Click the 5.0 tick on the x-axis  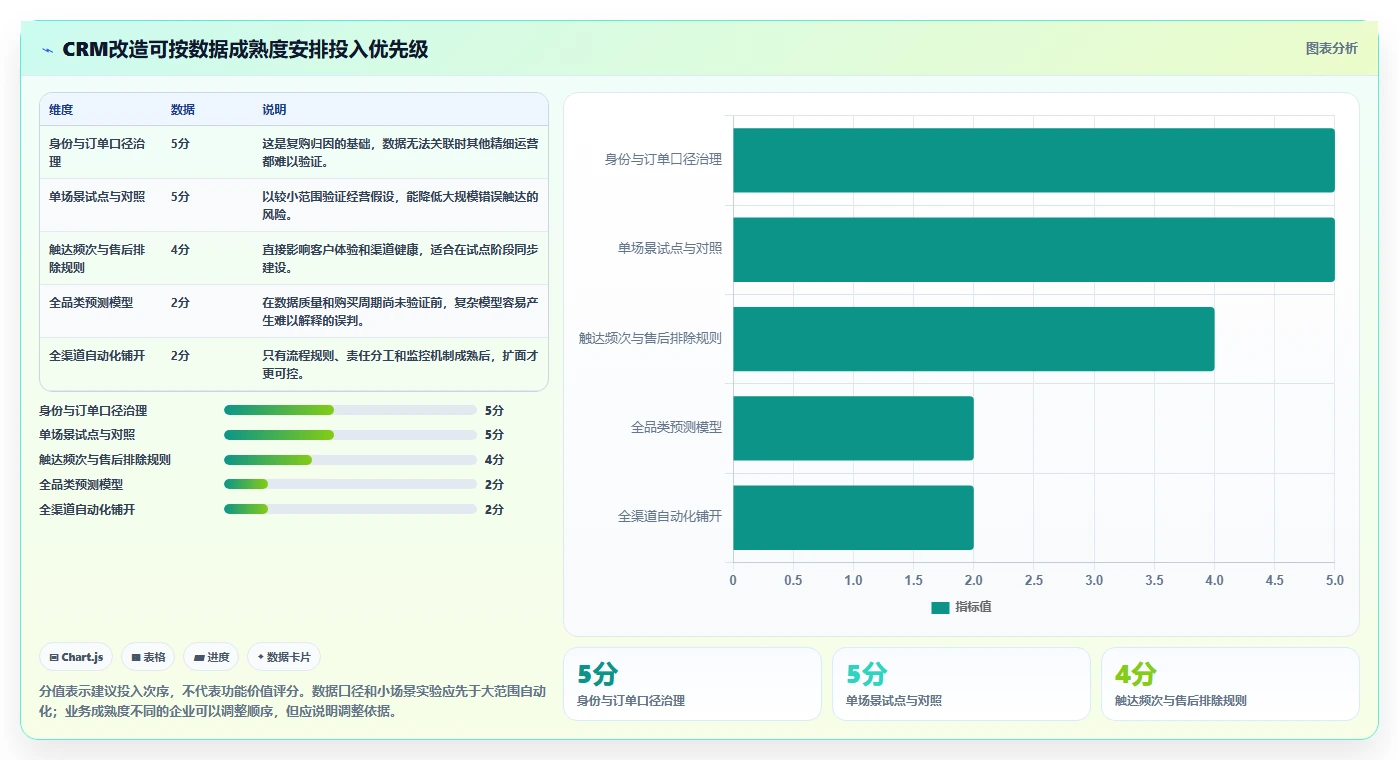(1334, 581)
